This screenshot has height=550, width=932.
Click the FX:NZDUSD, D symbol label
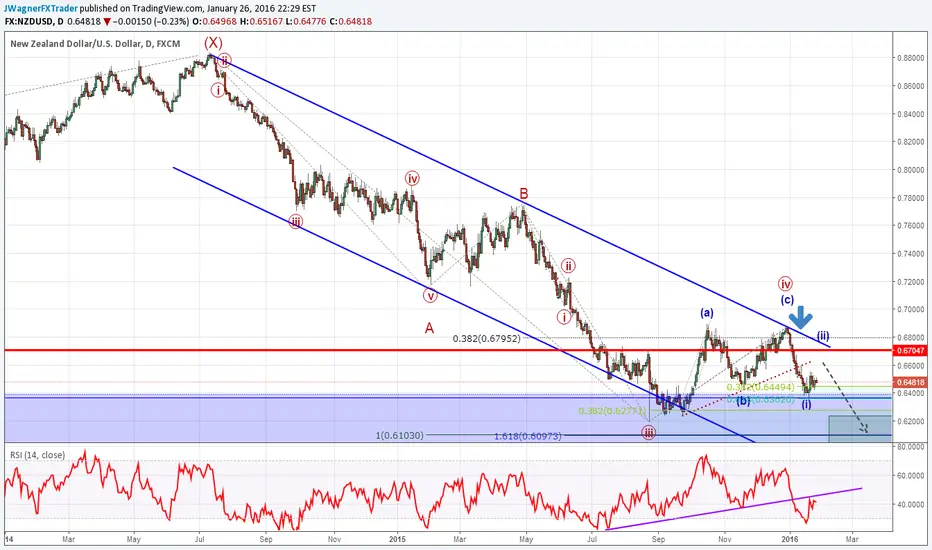pos(34,21)
